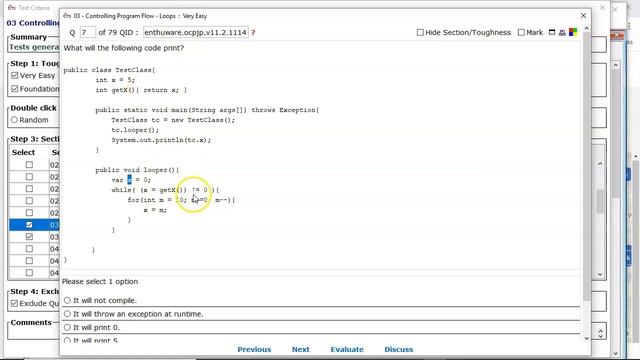This screenshot has width=640, height=360.
Task: Click scroll-down arrow of section table scrollbar
Action: (x=600, y=274)
